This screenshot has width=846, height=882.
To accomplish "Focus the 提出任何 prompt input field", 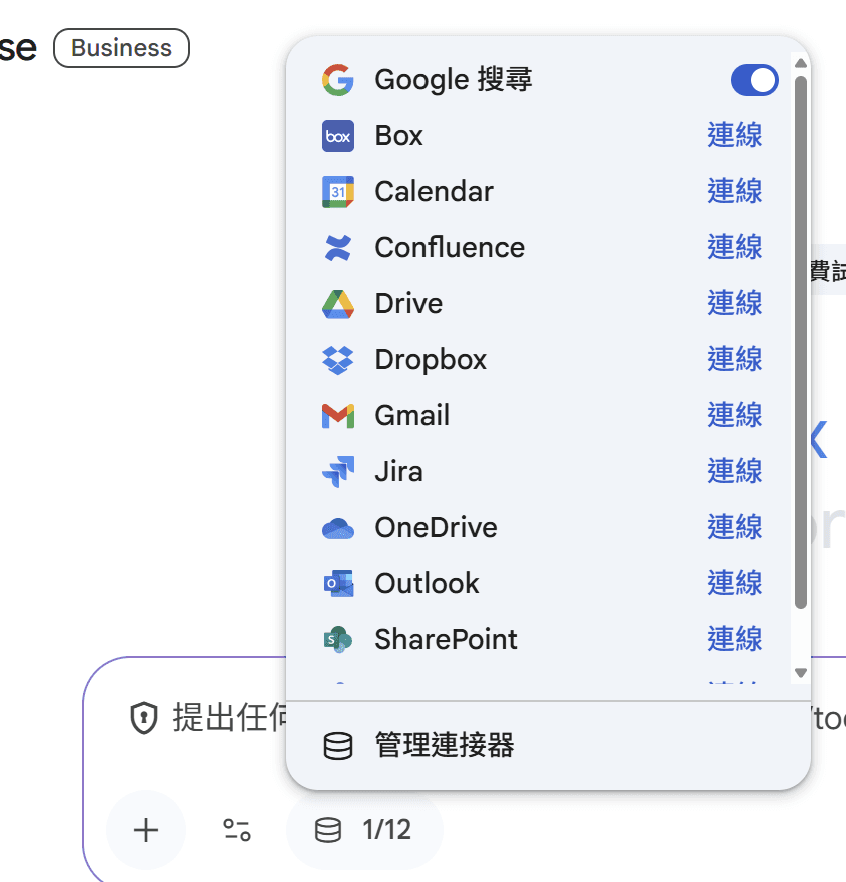I will coord(231,718).
